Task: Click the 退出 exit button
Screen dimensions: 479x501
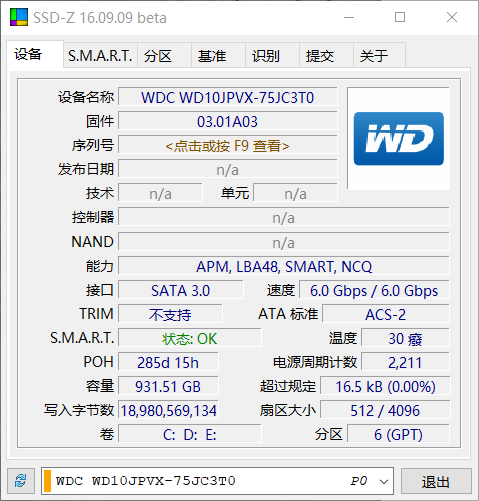Action: pyautogui.click(x=436, y=481)
